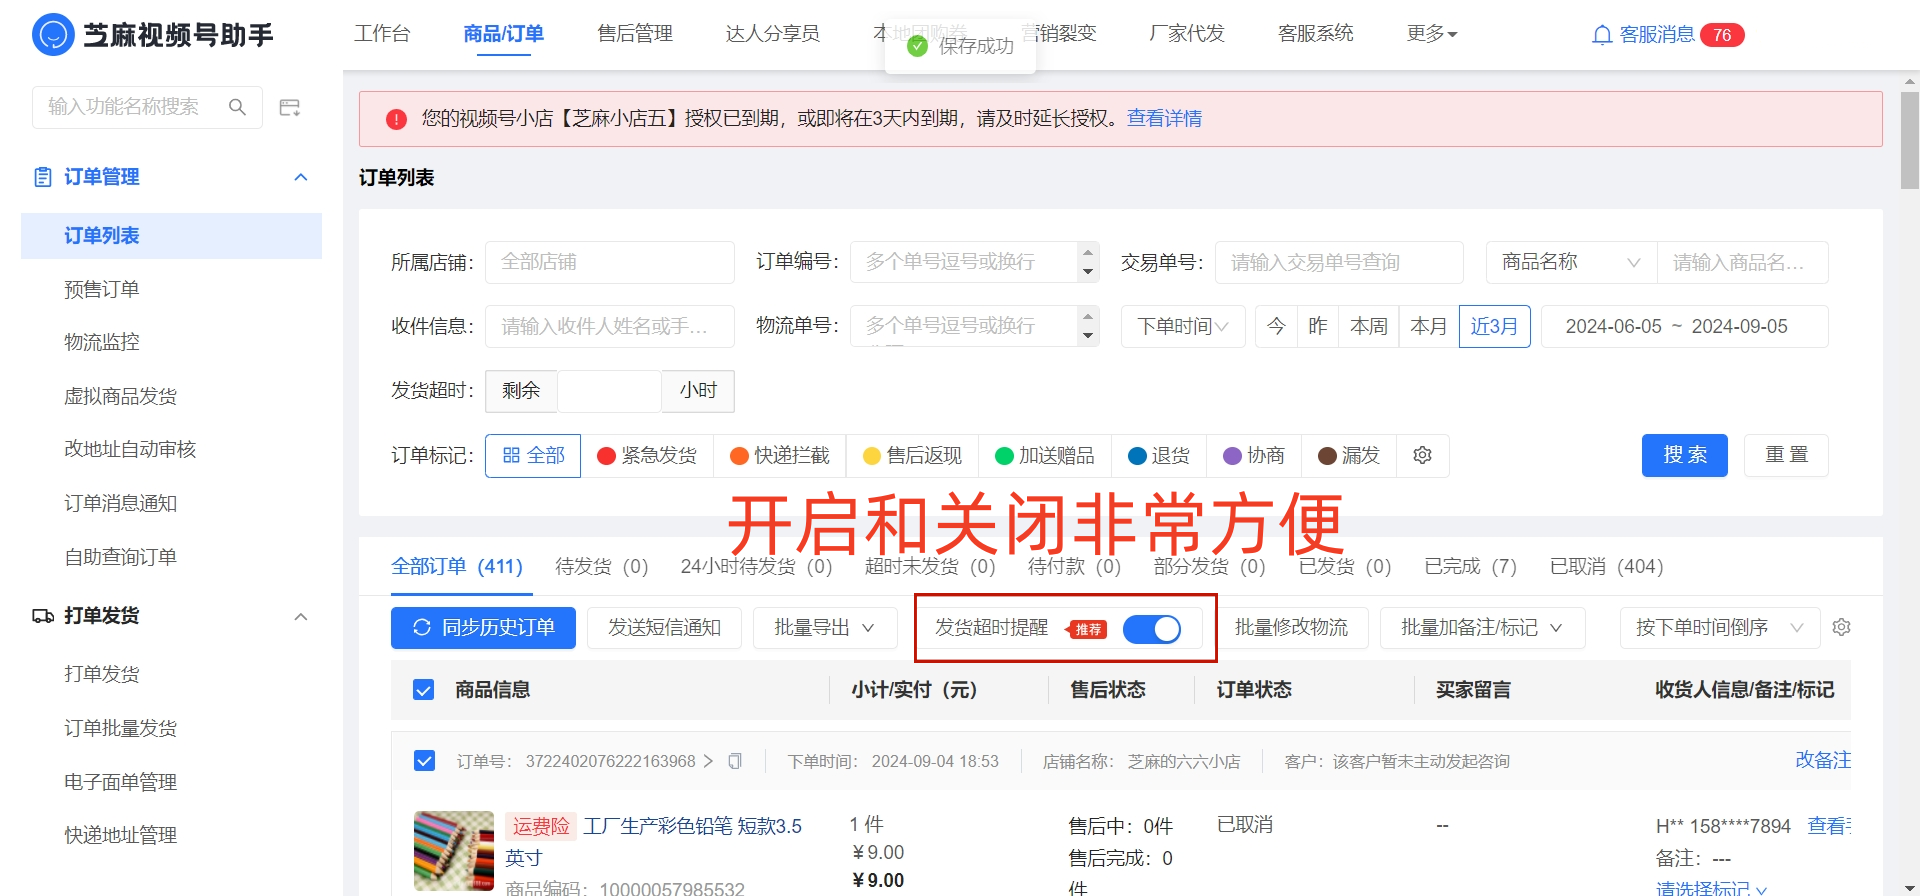Viewport: 1920px width, 896px height.
Task: Open 物流监控 in sidebar
Action: click(x=102, y=342)
